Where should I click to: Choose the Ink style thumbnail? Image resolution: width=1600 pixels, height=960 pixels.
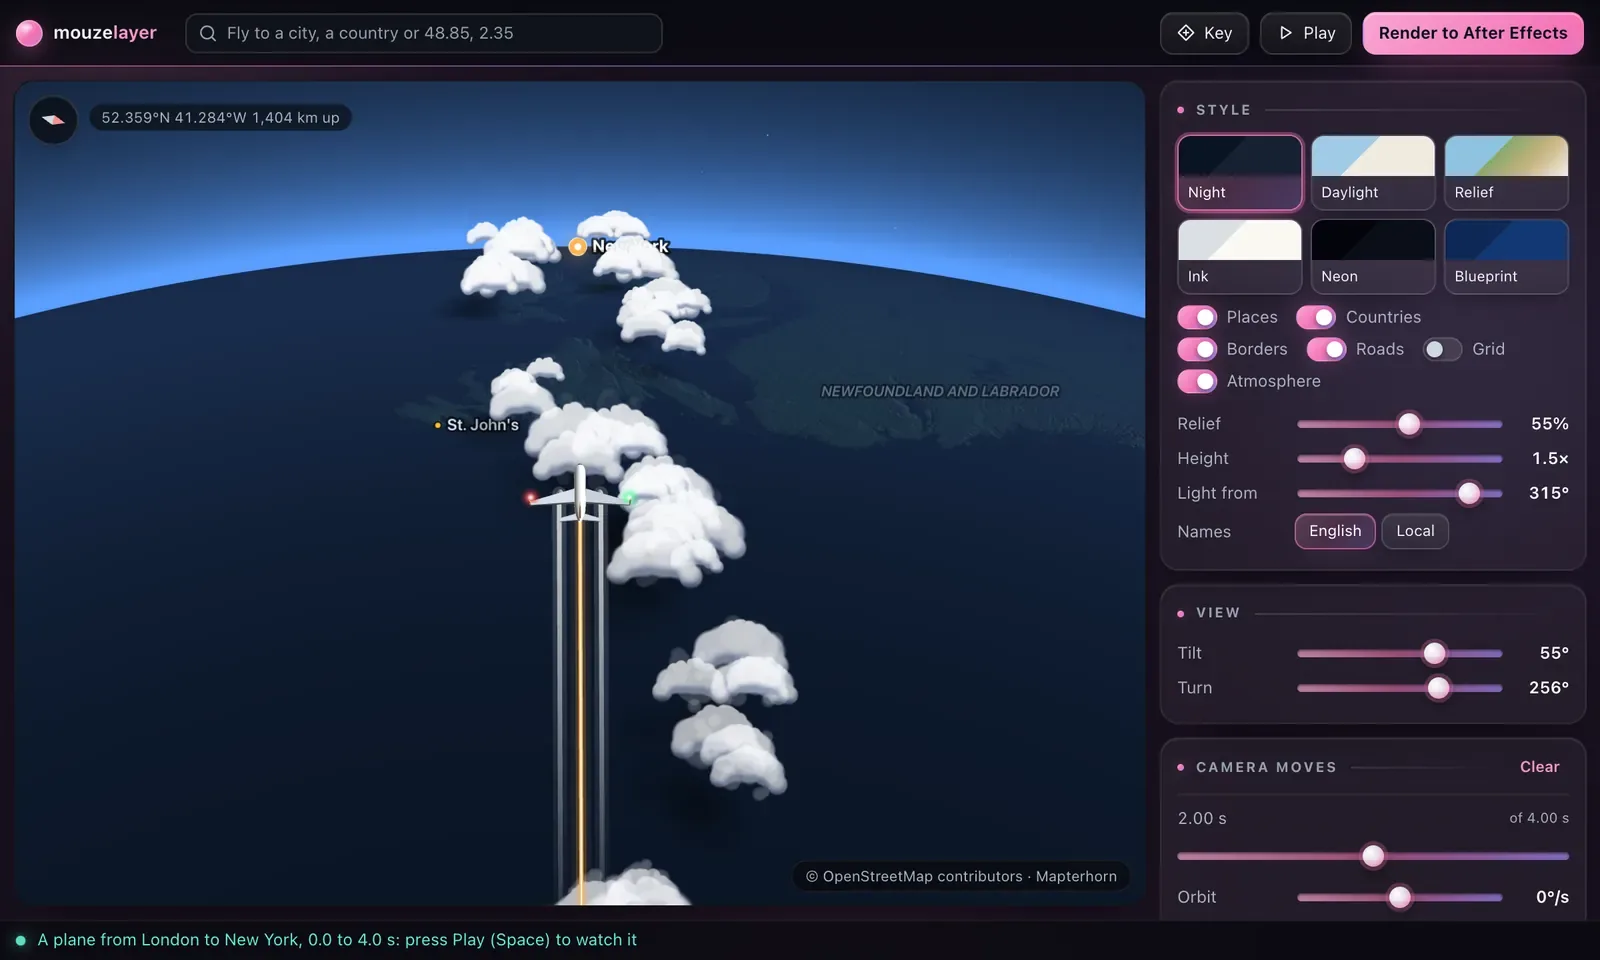pyautogui.click(x=1240, y=256)
